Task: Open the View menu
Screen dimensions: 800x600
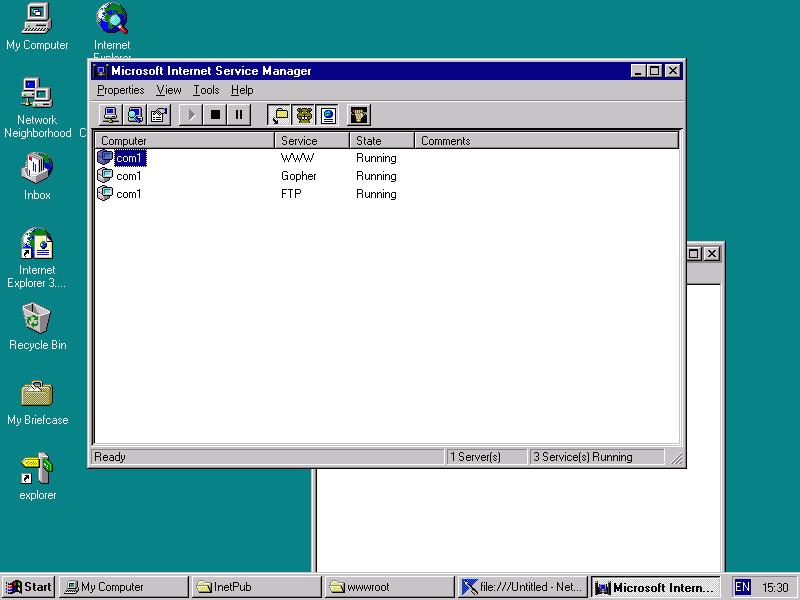Action: coord(168,90)
